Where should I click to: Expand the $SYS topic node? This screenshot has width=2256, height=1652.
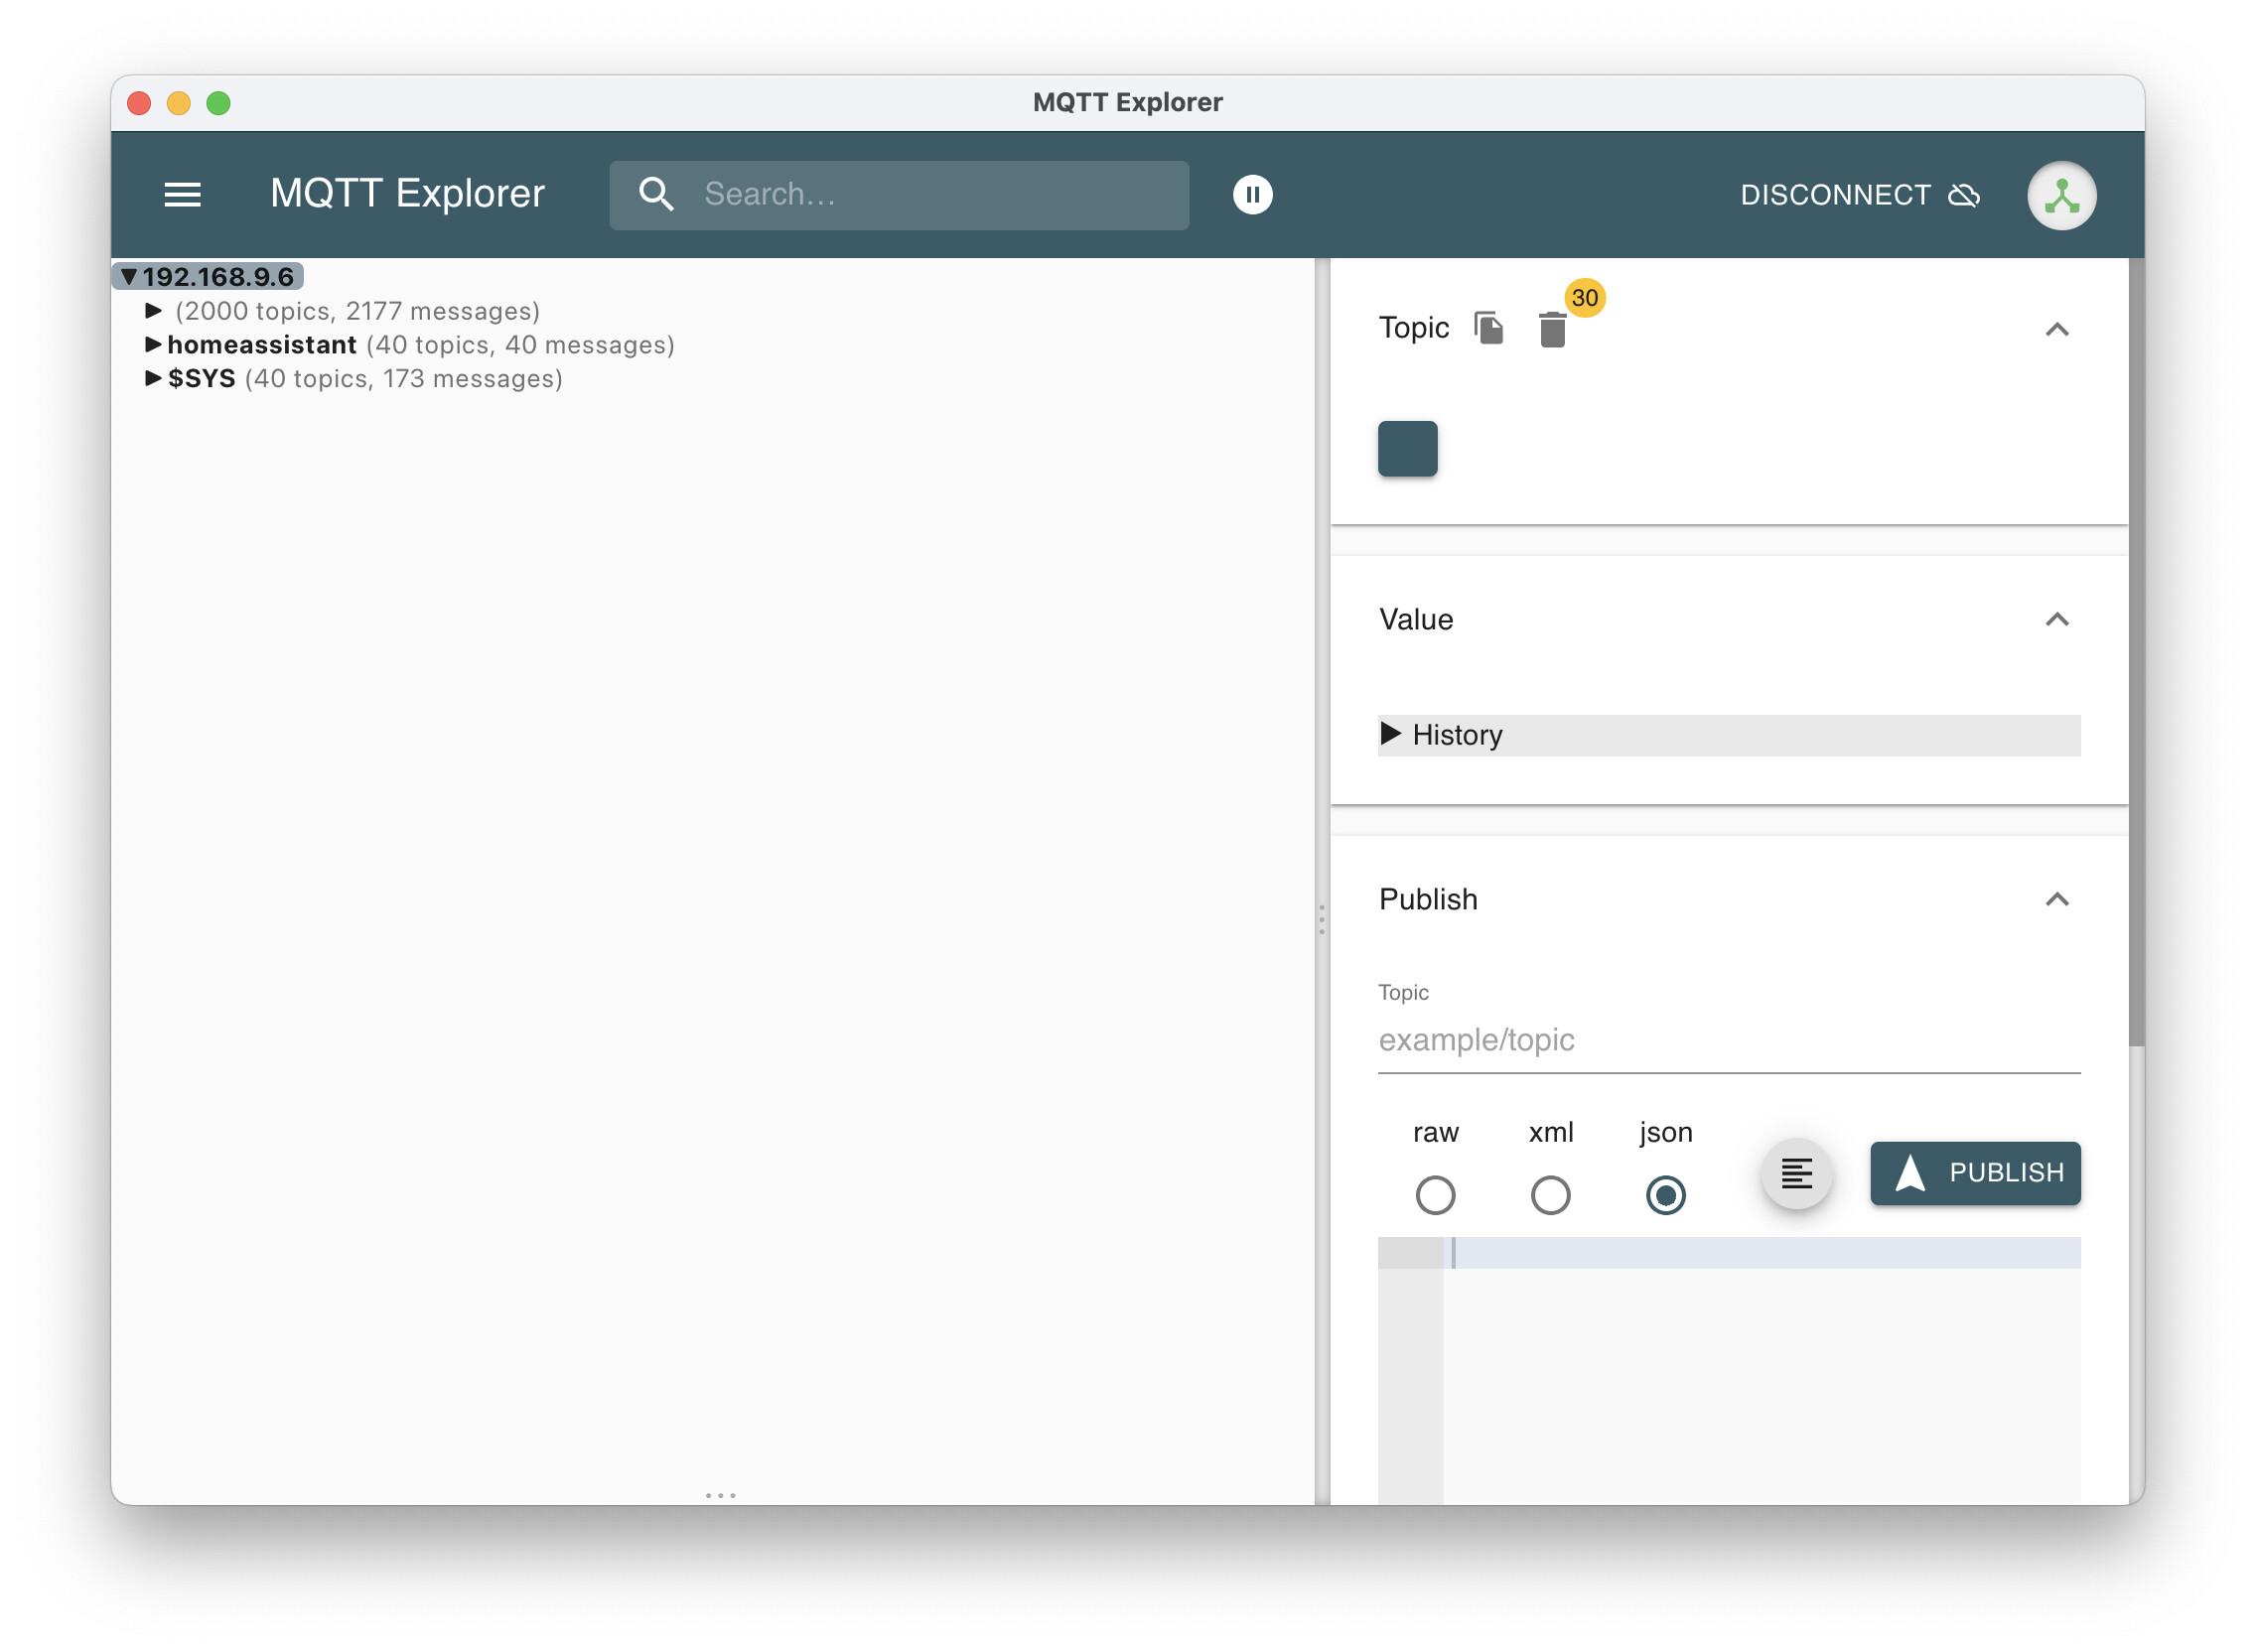coord(153,378)
